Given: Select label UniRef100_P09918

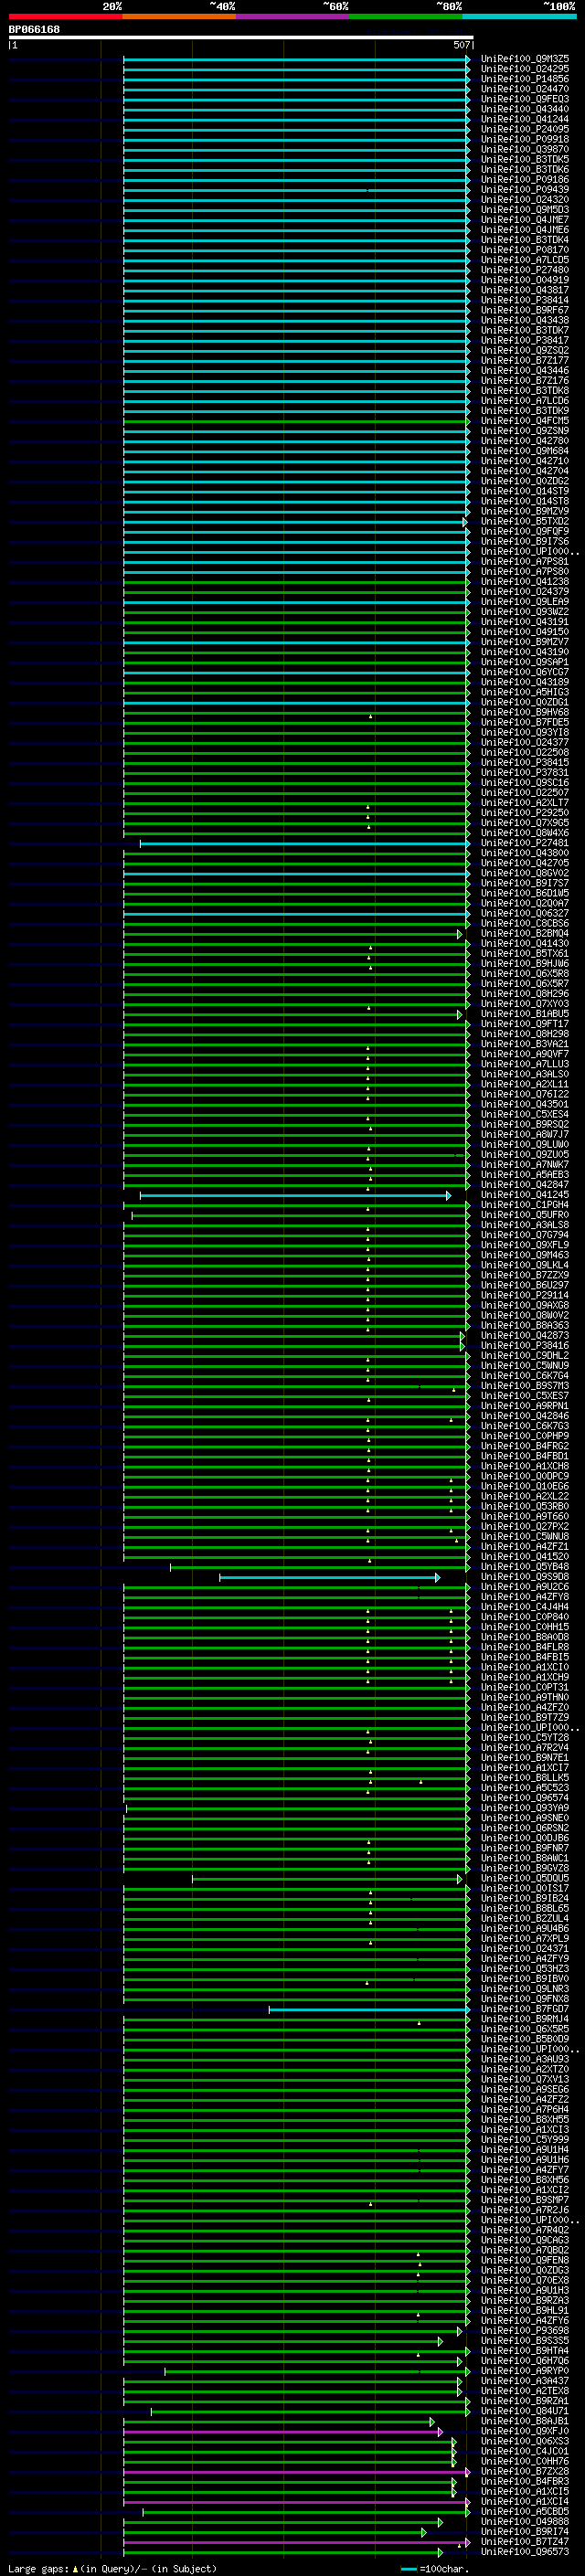Looking at the screenshot, I should tap(525, 139).
